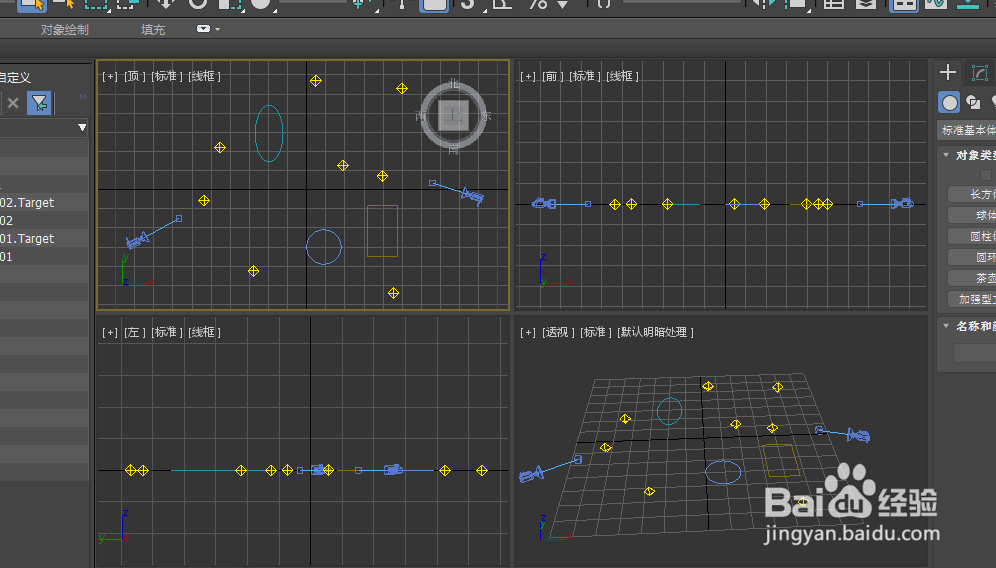996x568 pixels.
Task: Click the 圆环 torus button
Action: [x=972, y=257]
